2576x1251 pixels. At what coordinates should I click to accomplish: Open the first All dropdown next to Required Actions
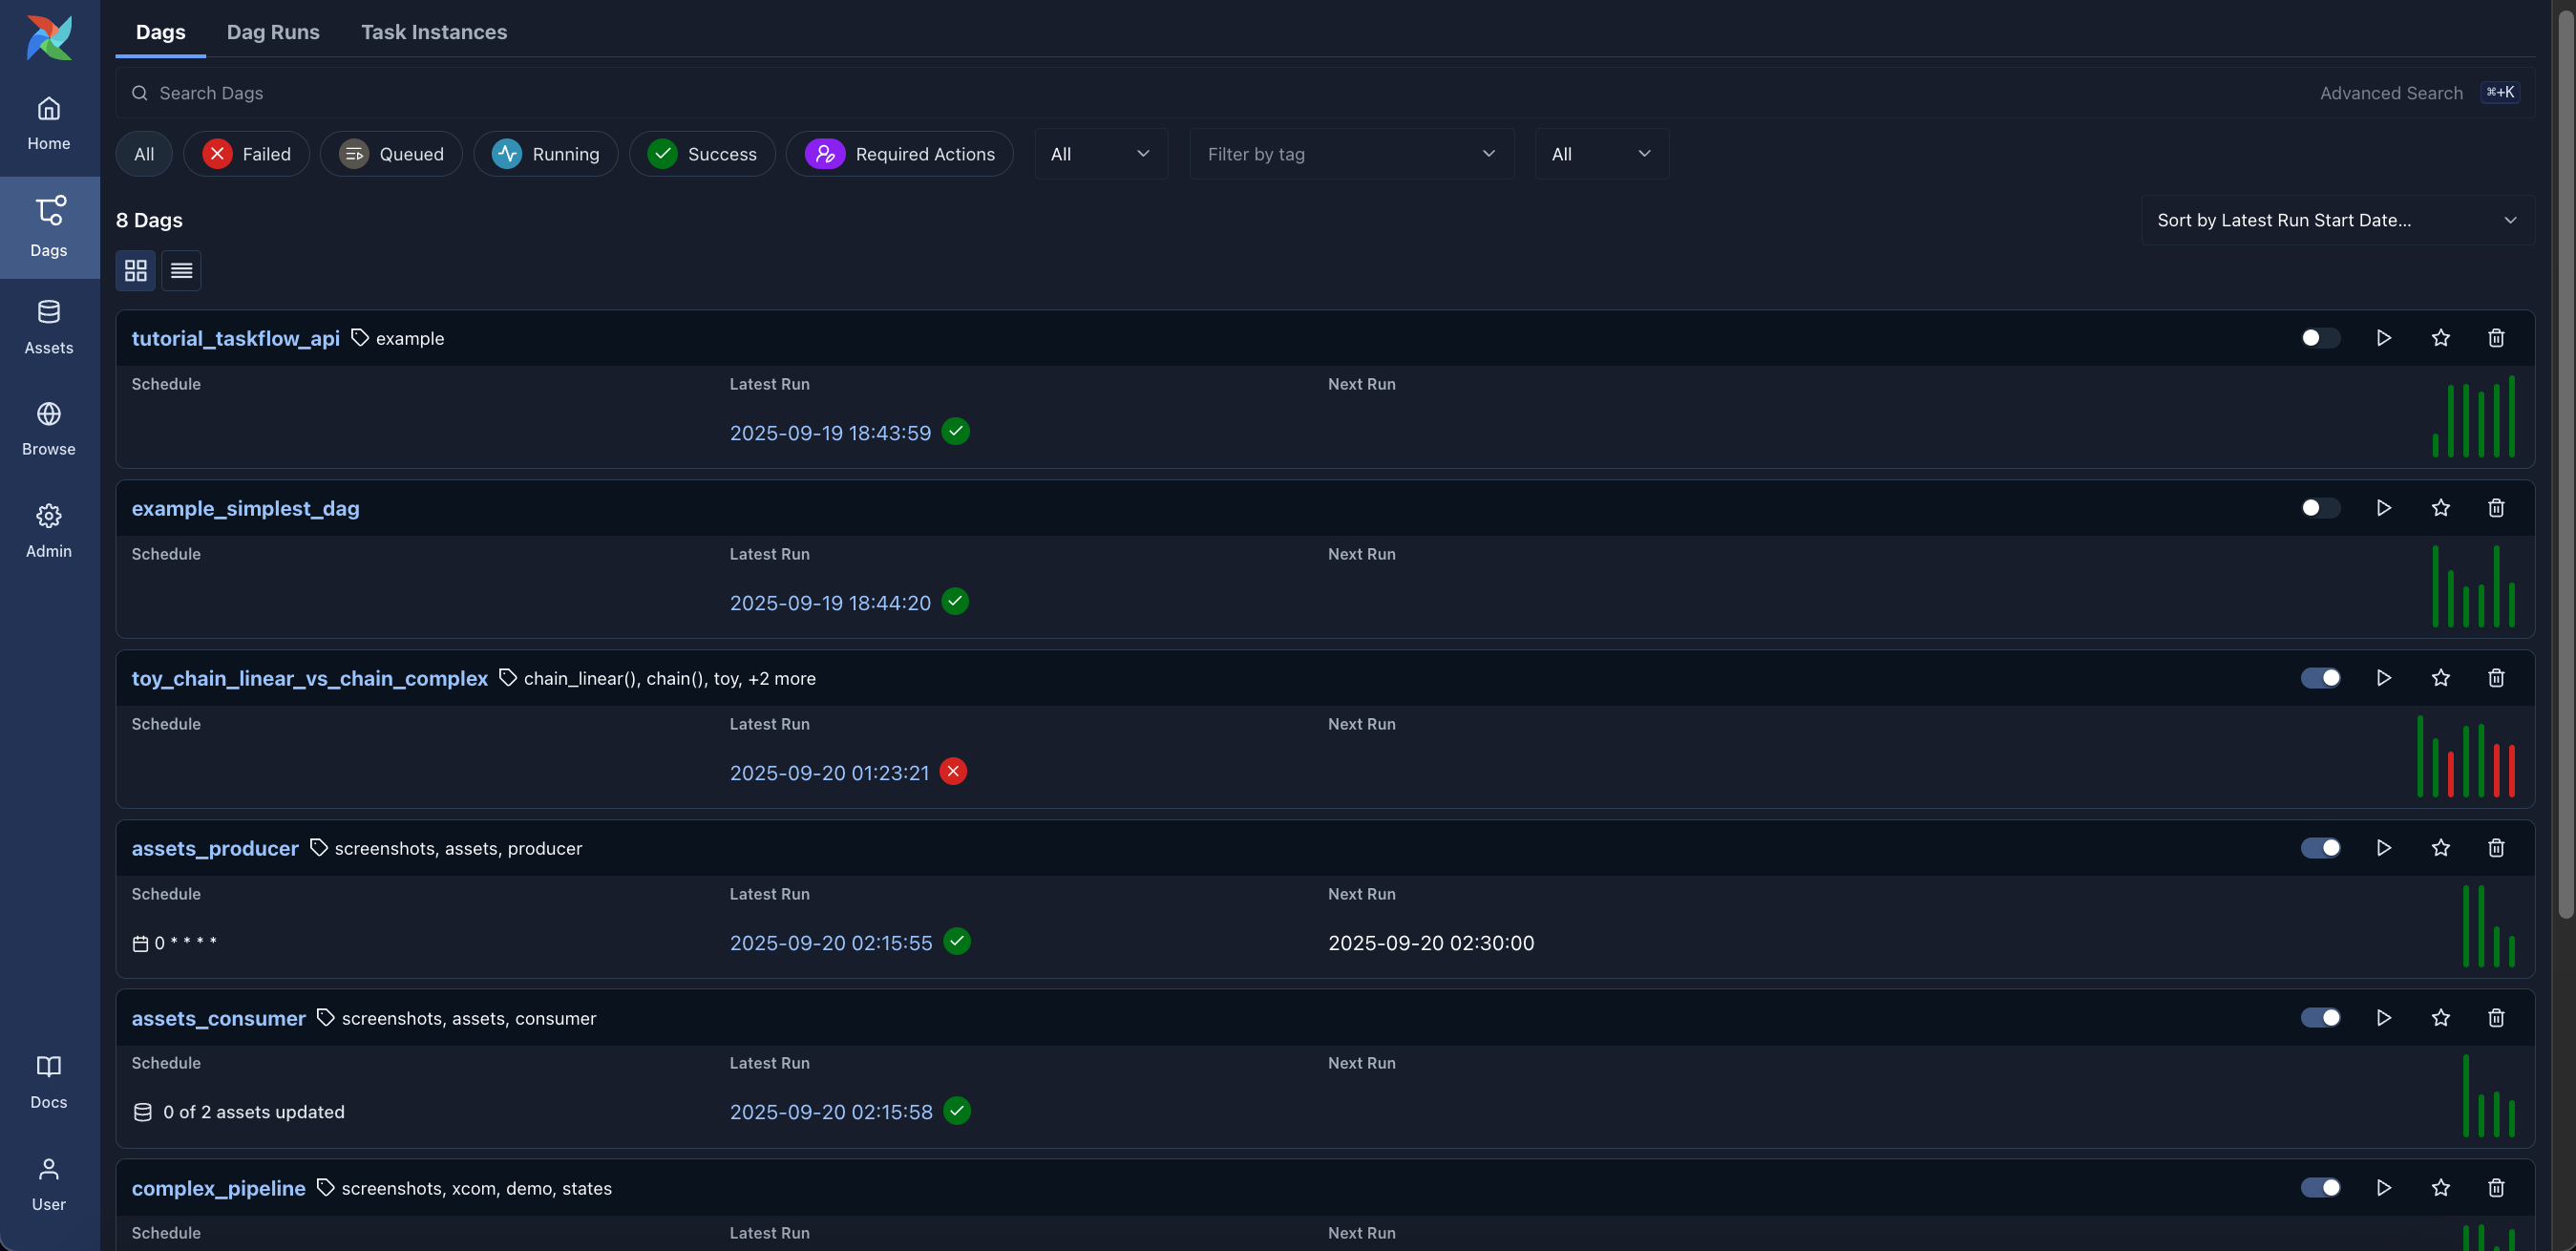(1099, 154)
